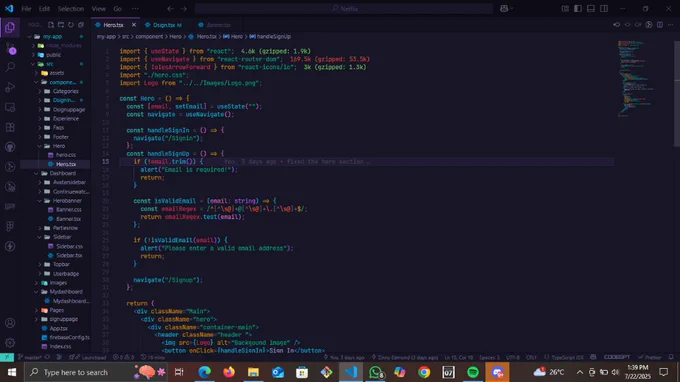Refresh the Explorer file tree
Image resolution: width=680 pixels, height=382 pixels.
tap(71, 25)
